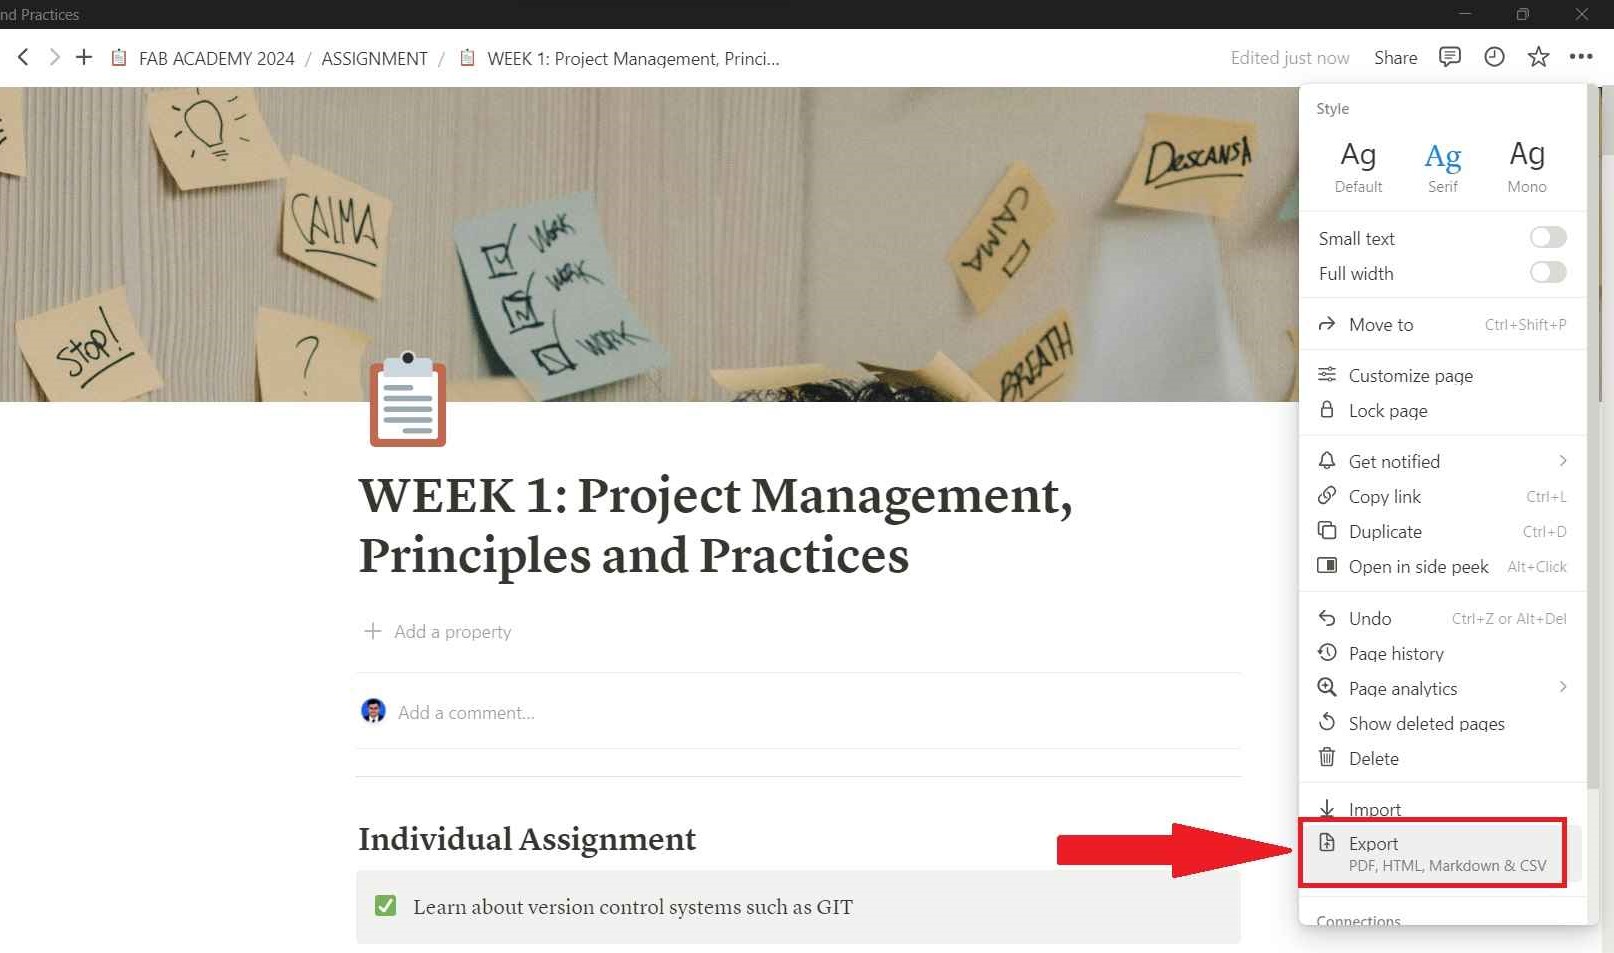Open the three-dots page menu
1614x953 pixels.
pos(1581,57)
